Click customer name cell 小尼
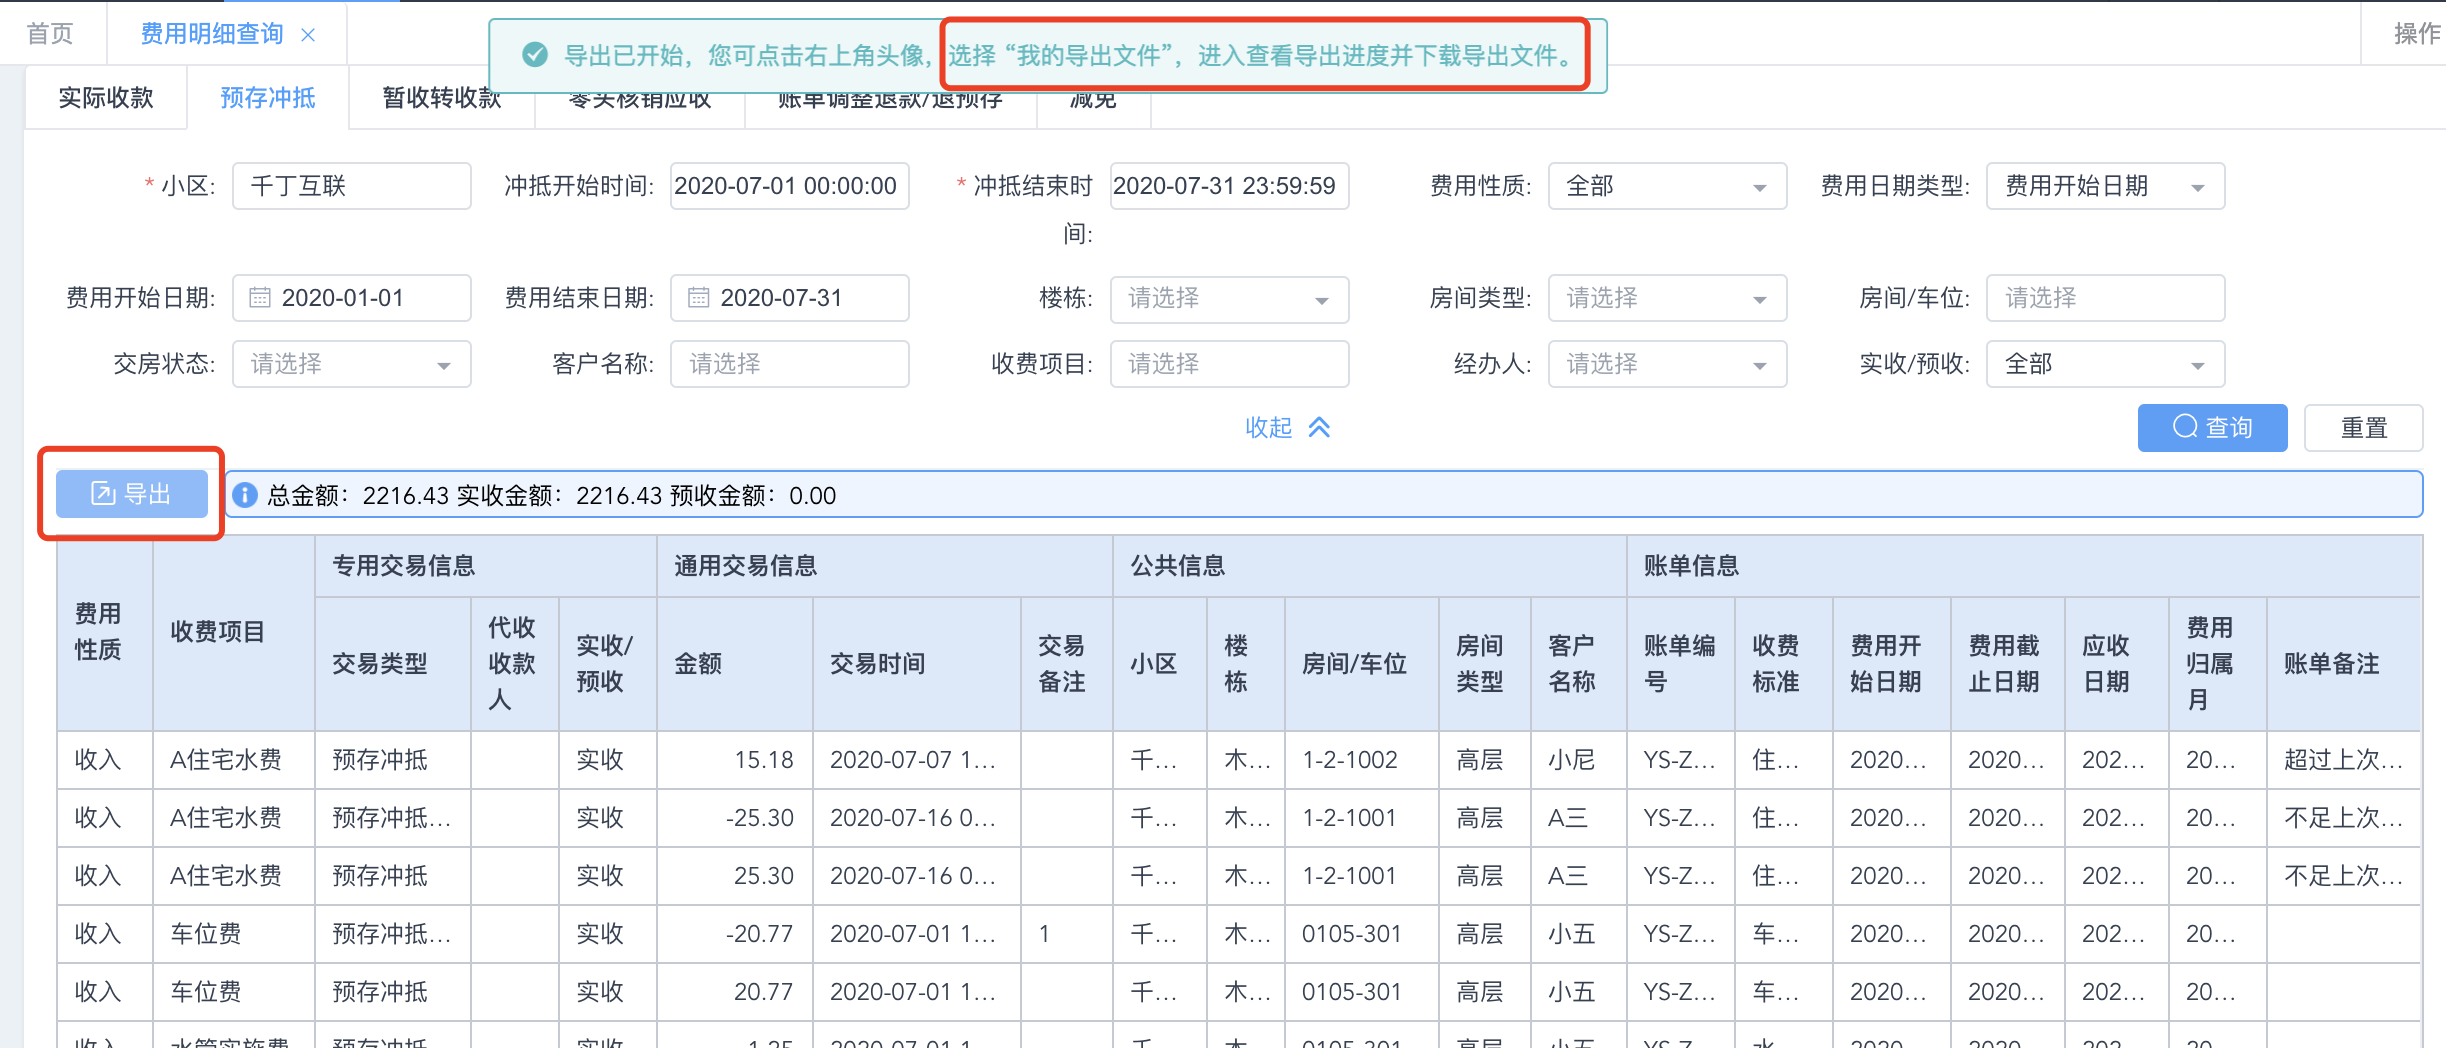The width and height of the screenshot is (2446, 1048). [x=1579, y=760]
